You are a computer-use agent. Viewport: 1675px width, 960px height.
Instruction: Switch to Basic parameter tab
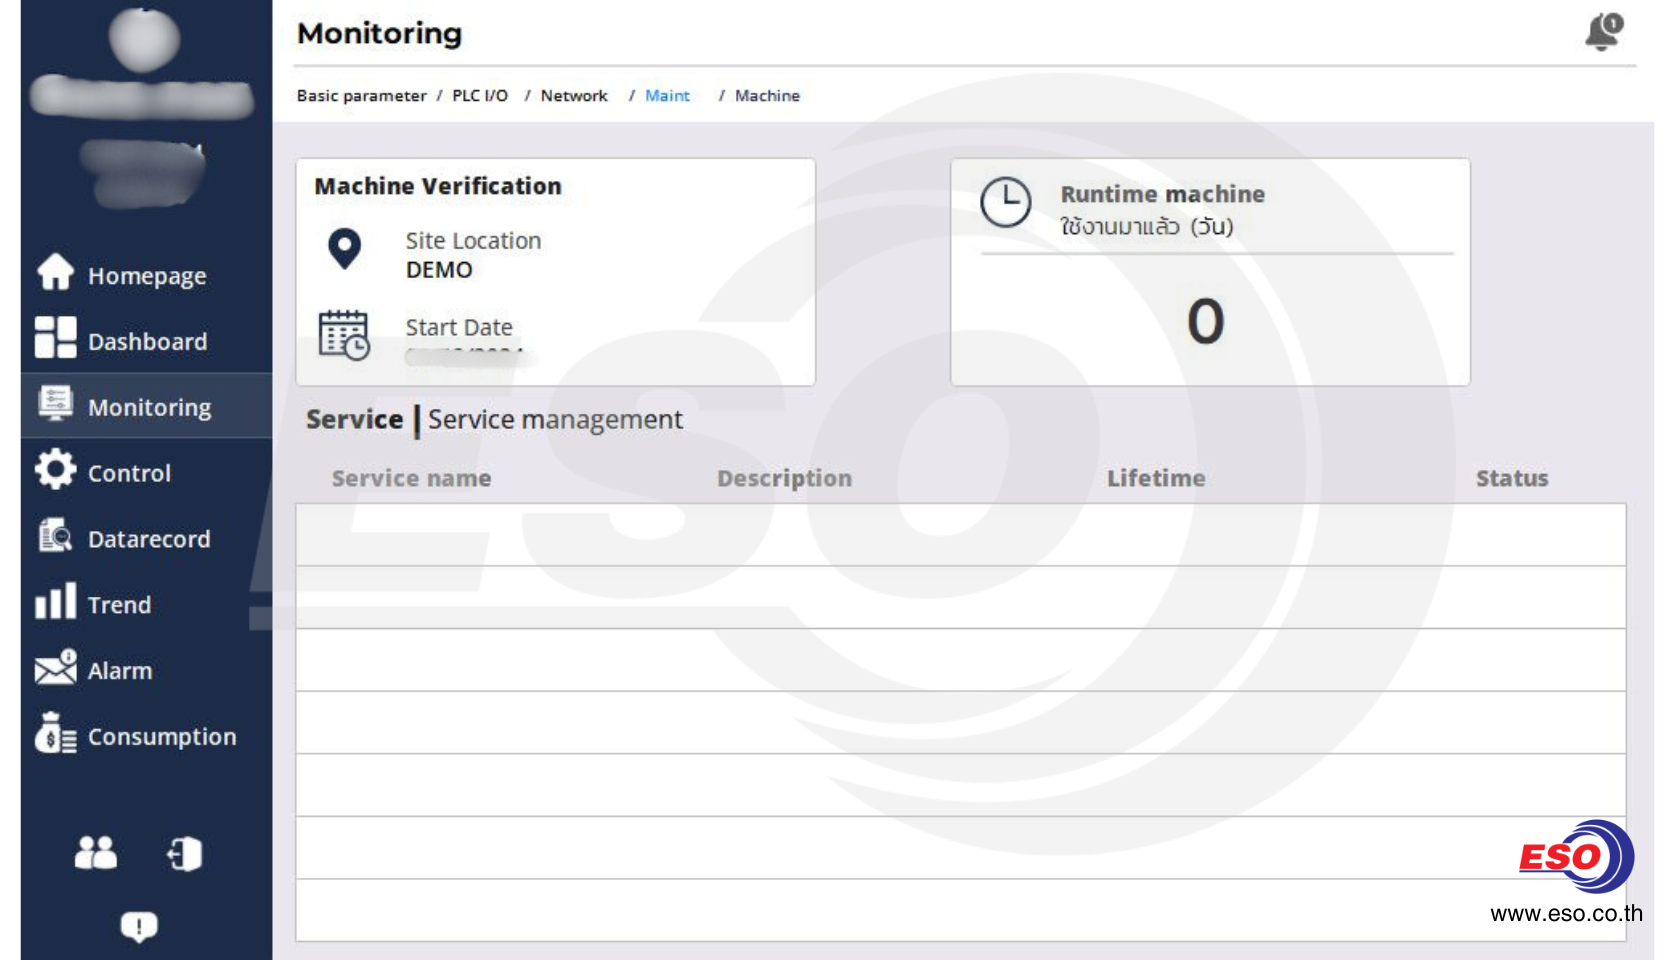pos(361,96)
